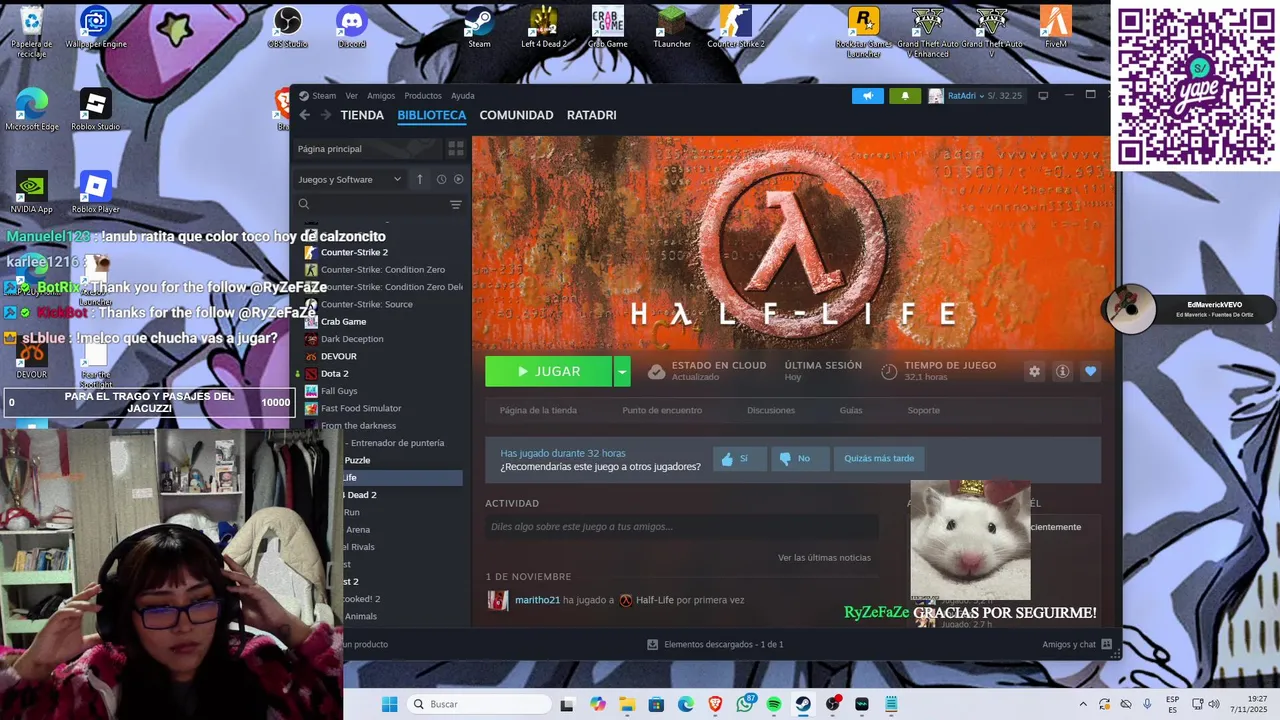Toggle Half-Life favorite heart
The image size is (1280, 720).
(x=1090, y=371)
